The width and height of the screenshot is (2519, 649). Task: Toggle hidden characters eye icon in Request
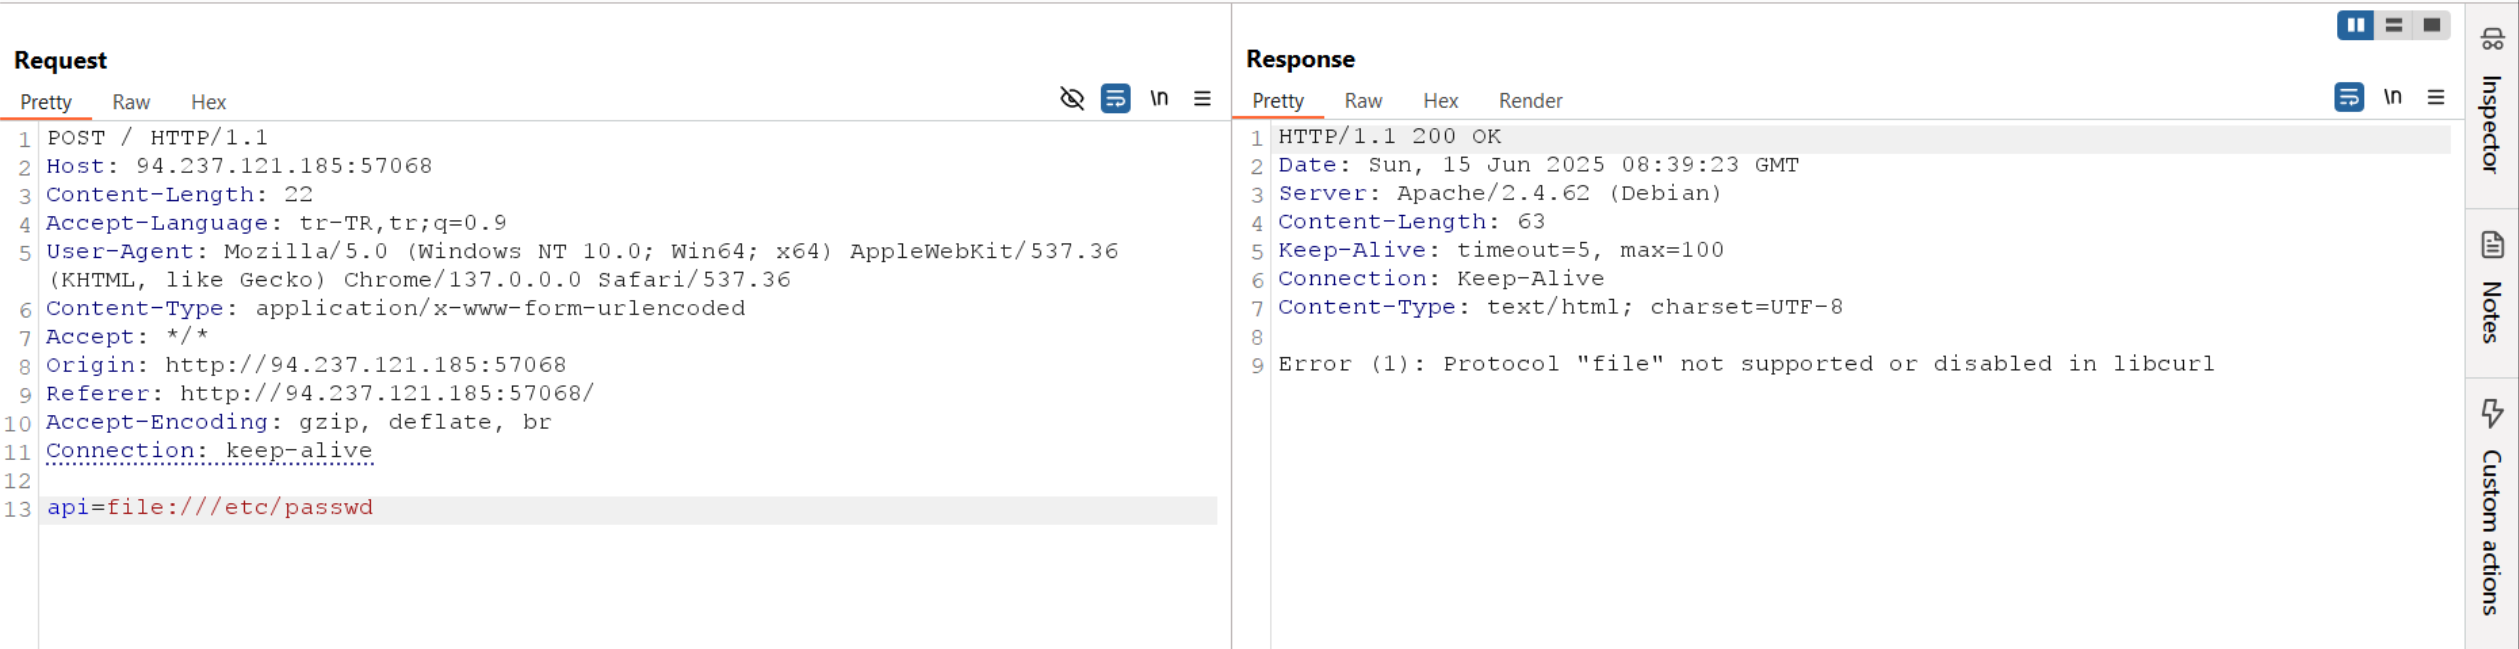(1072, 98)
